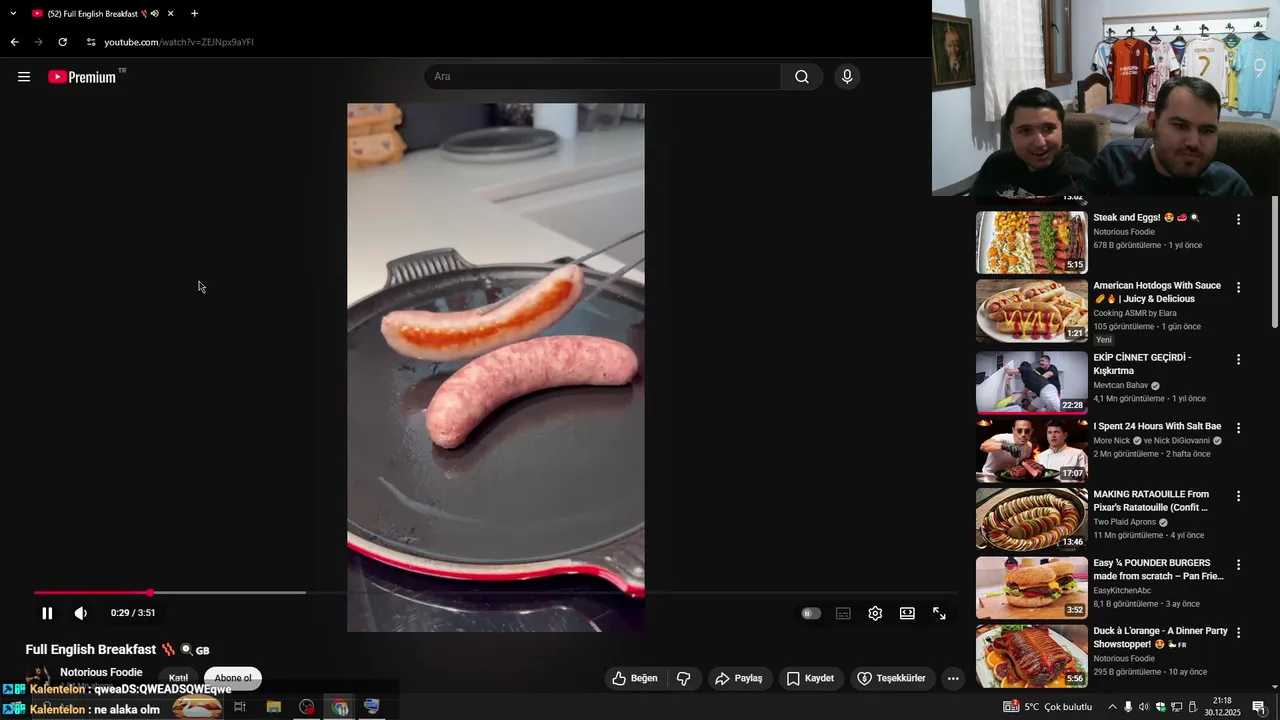Enter fullscreen mode in the player
This screenshot has height=720, width=1280.
pyautogui.click(x=939, y=613)
